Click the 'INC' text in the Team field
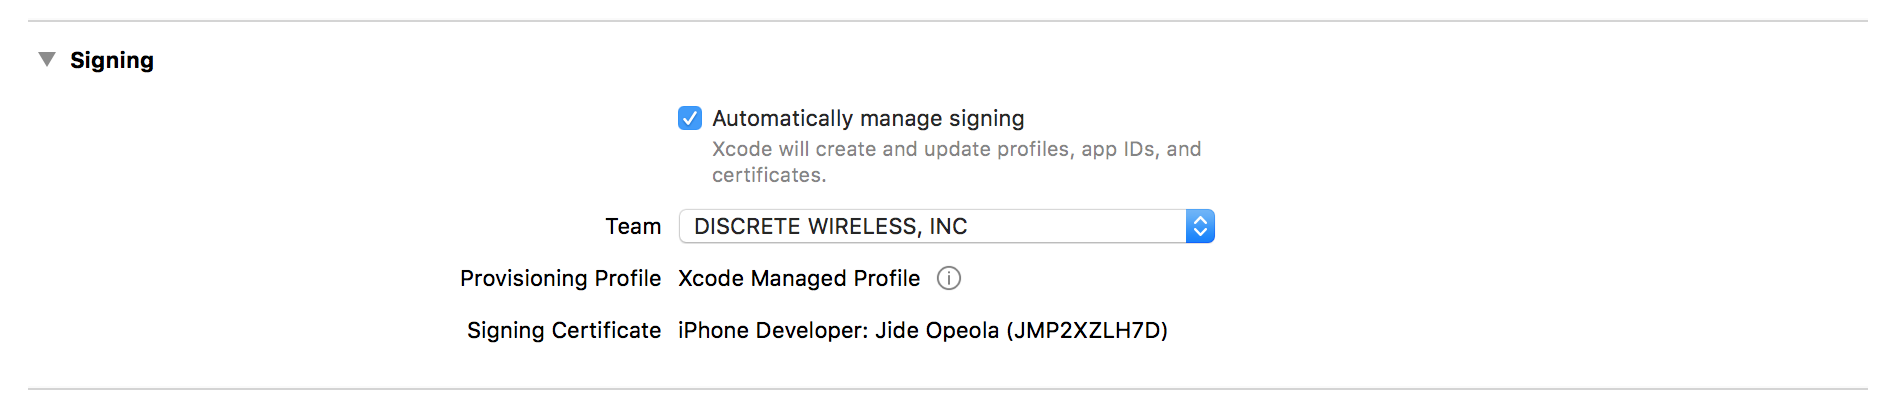The image size is (1902, 404). 948,227
